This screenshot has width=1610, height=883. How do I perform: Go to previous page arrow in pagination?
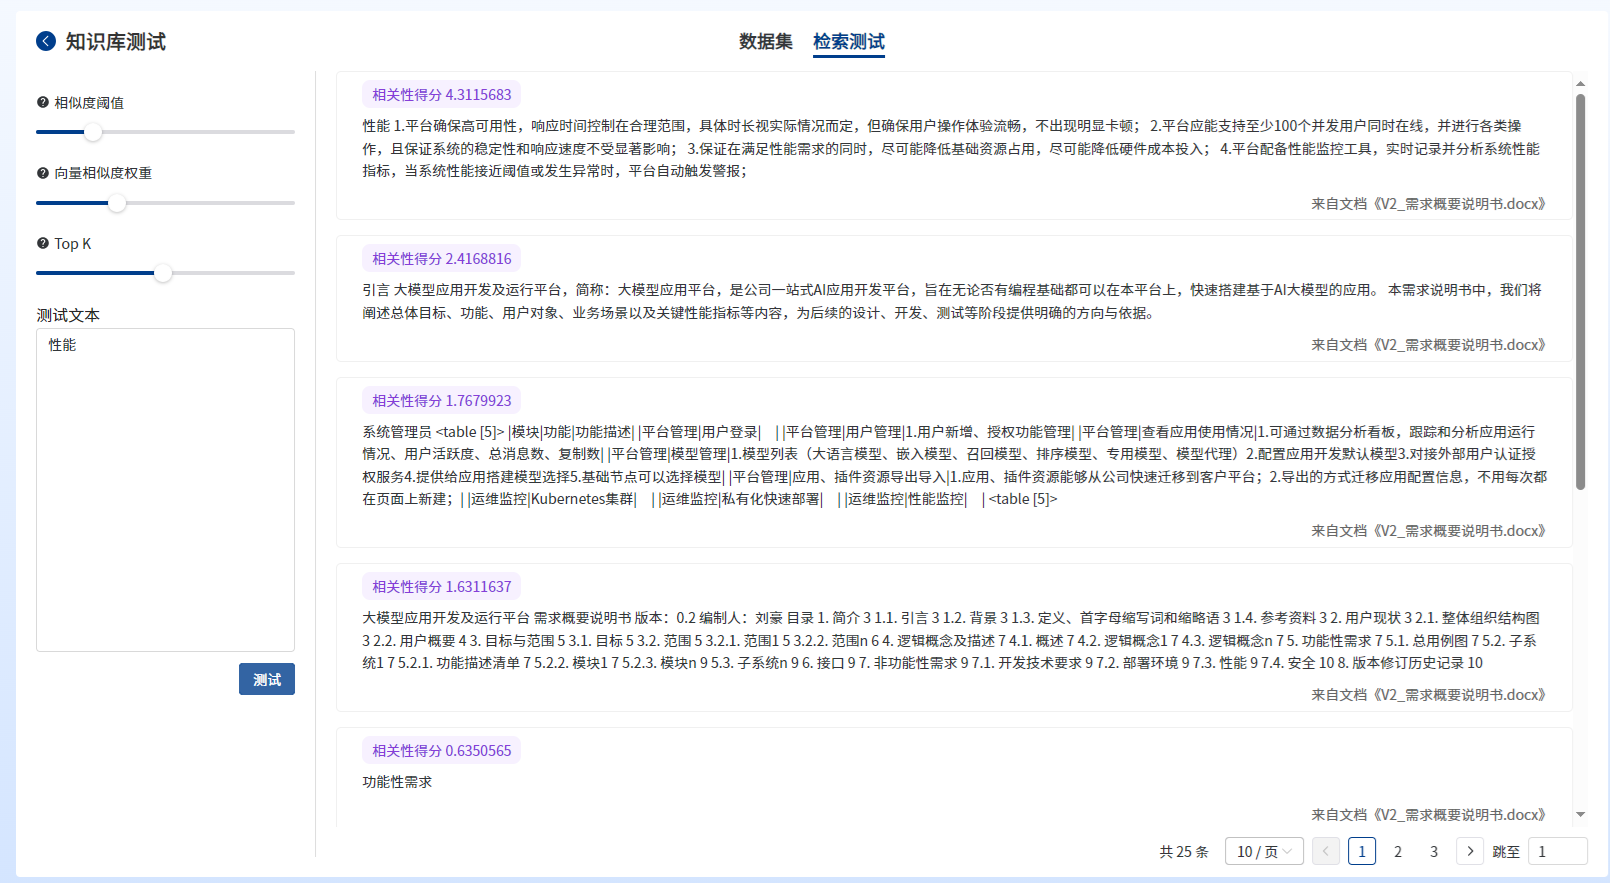[x=1325, y=851]
